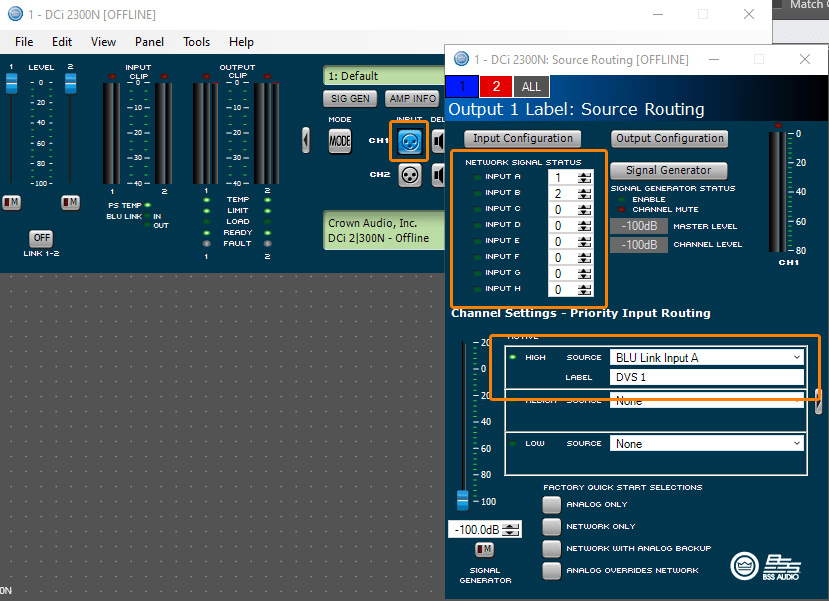Open the Output Configuration panel
This screenshot has width=829, height=601.
pyautogui.click(x=669, y=138)
